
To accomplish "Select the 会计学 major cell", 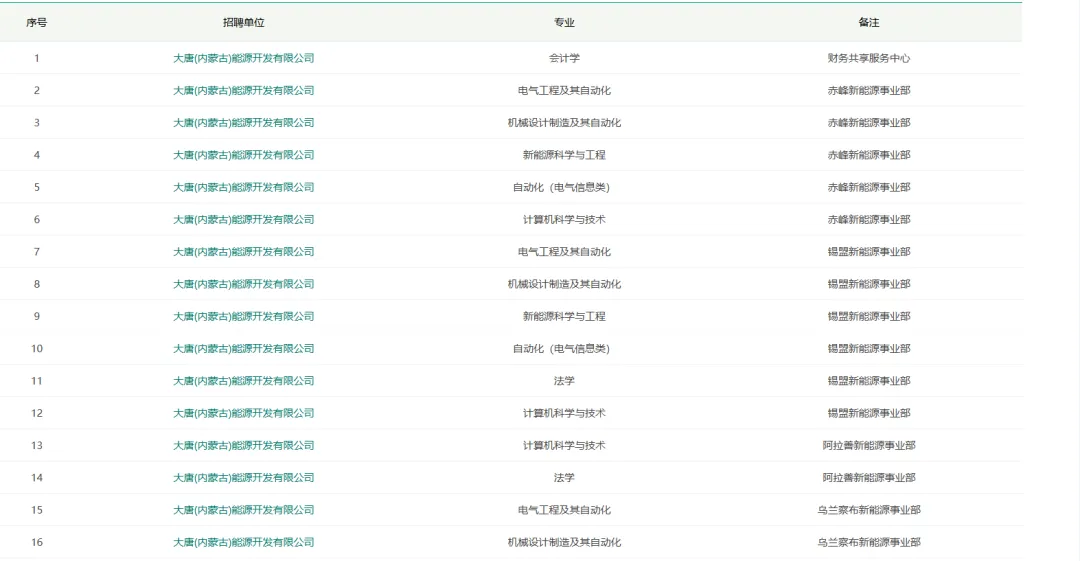I will [564, 58].
